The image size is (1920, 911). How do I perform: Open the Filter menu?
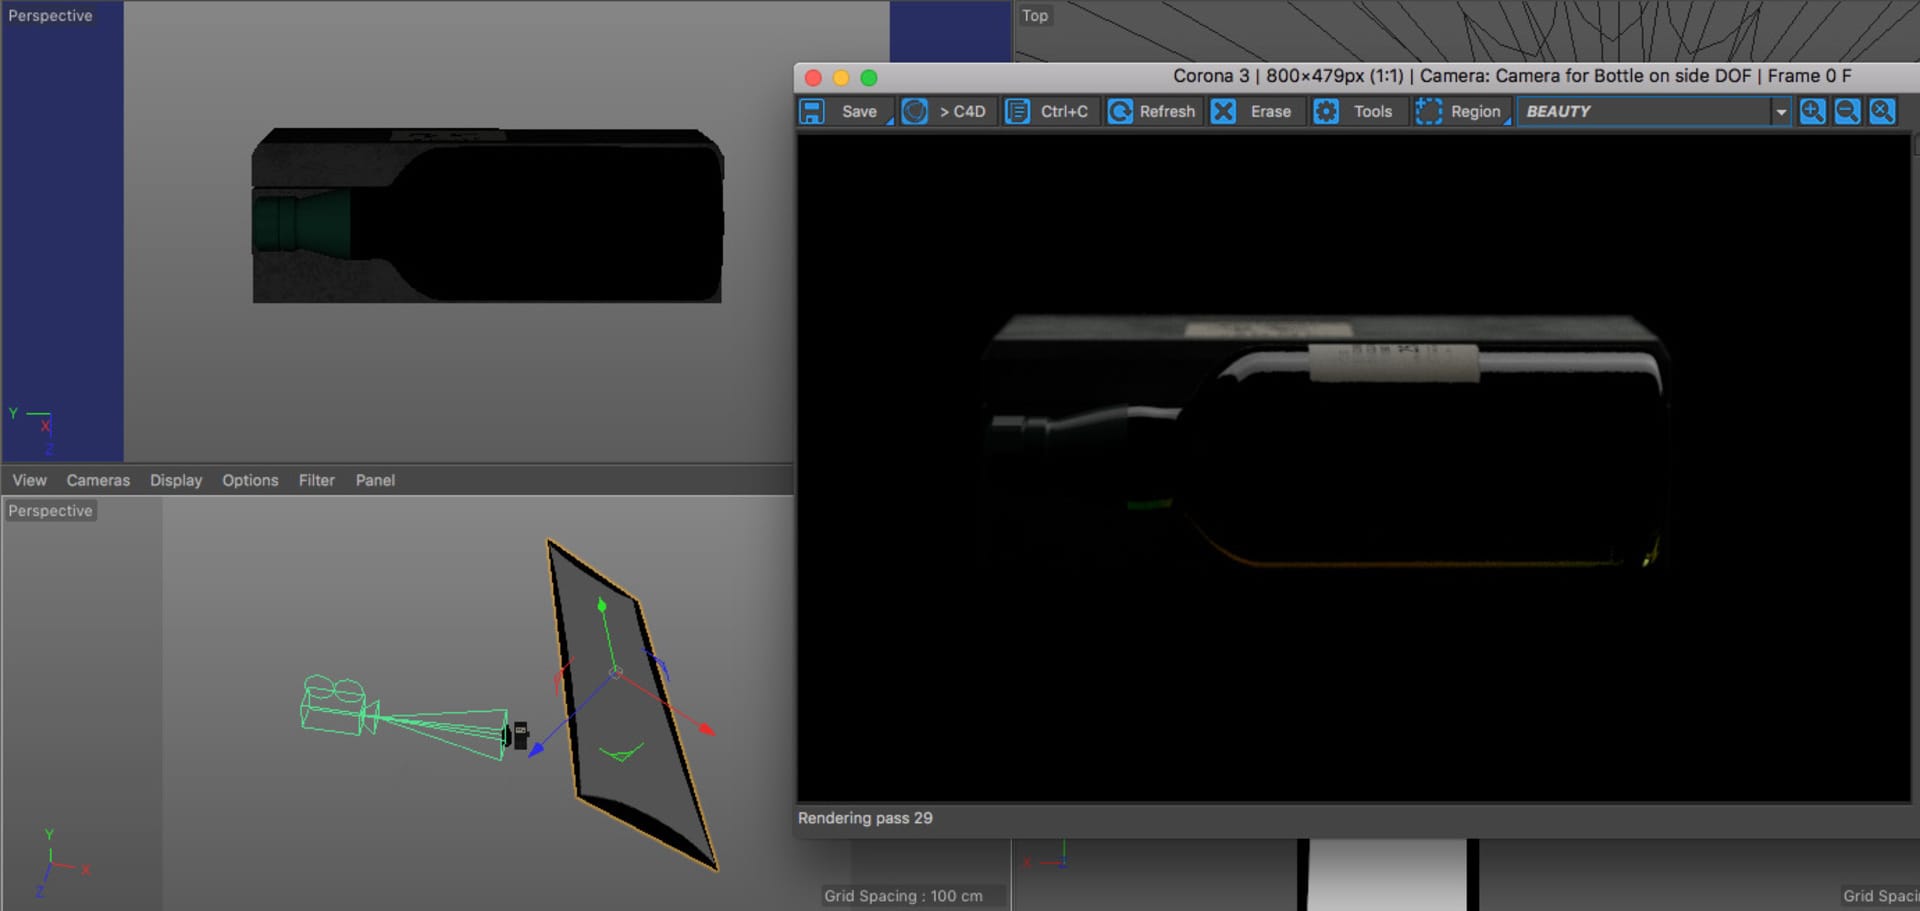coord(316,480)
